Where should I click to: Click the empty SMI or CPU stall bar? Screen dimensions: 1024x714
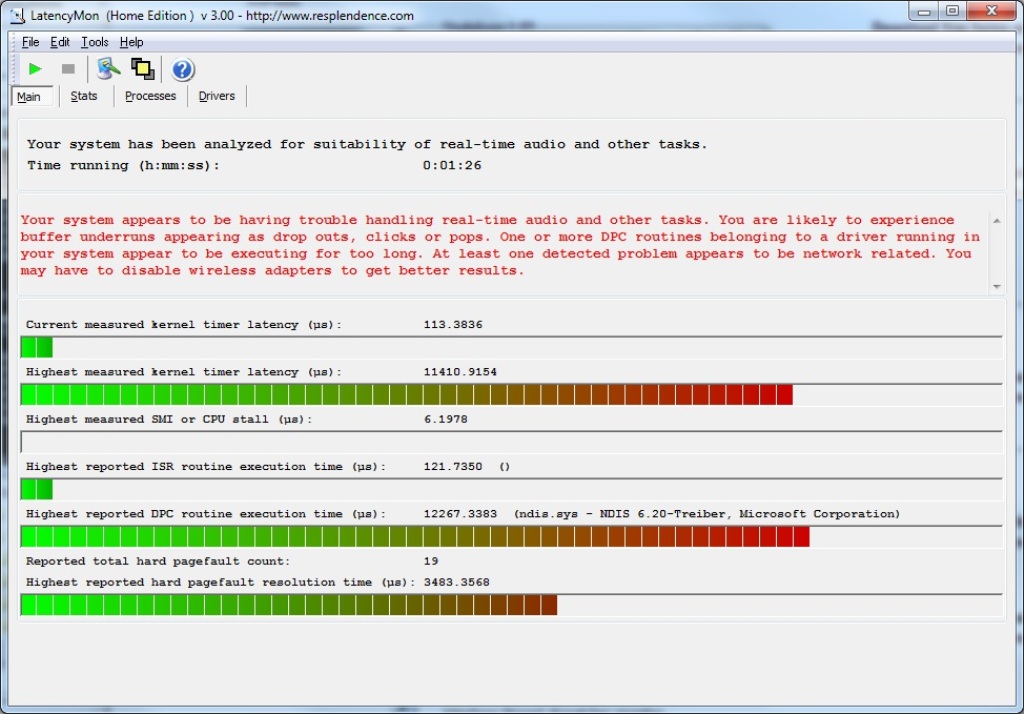(511, 442)
